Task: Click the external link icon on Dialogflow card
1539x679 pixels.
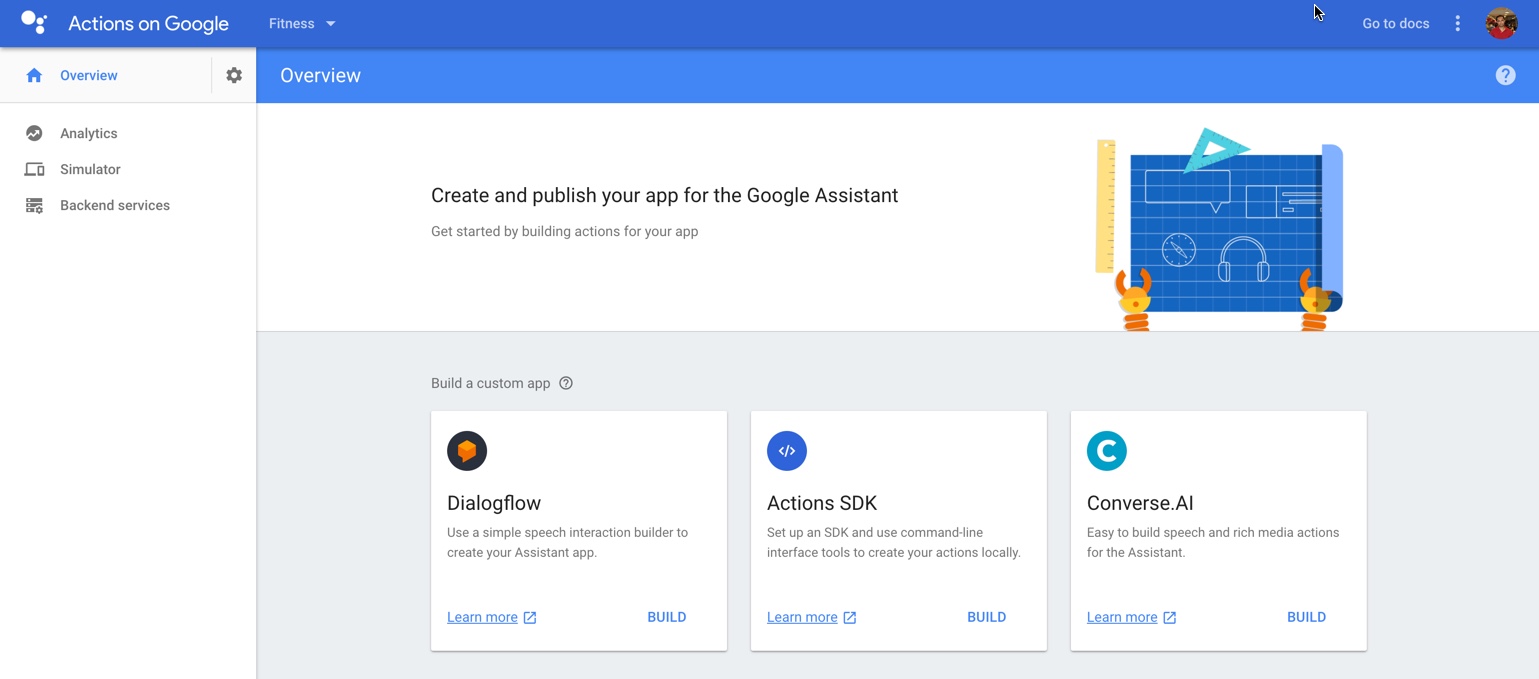Action: pyautogui.click(x=530, y=617)
